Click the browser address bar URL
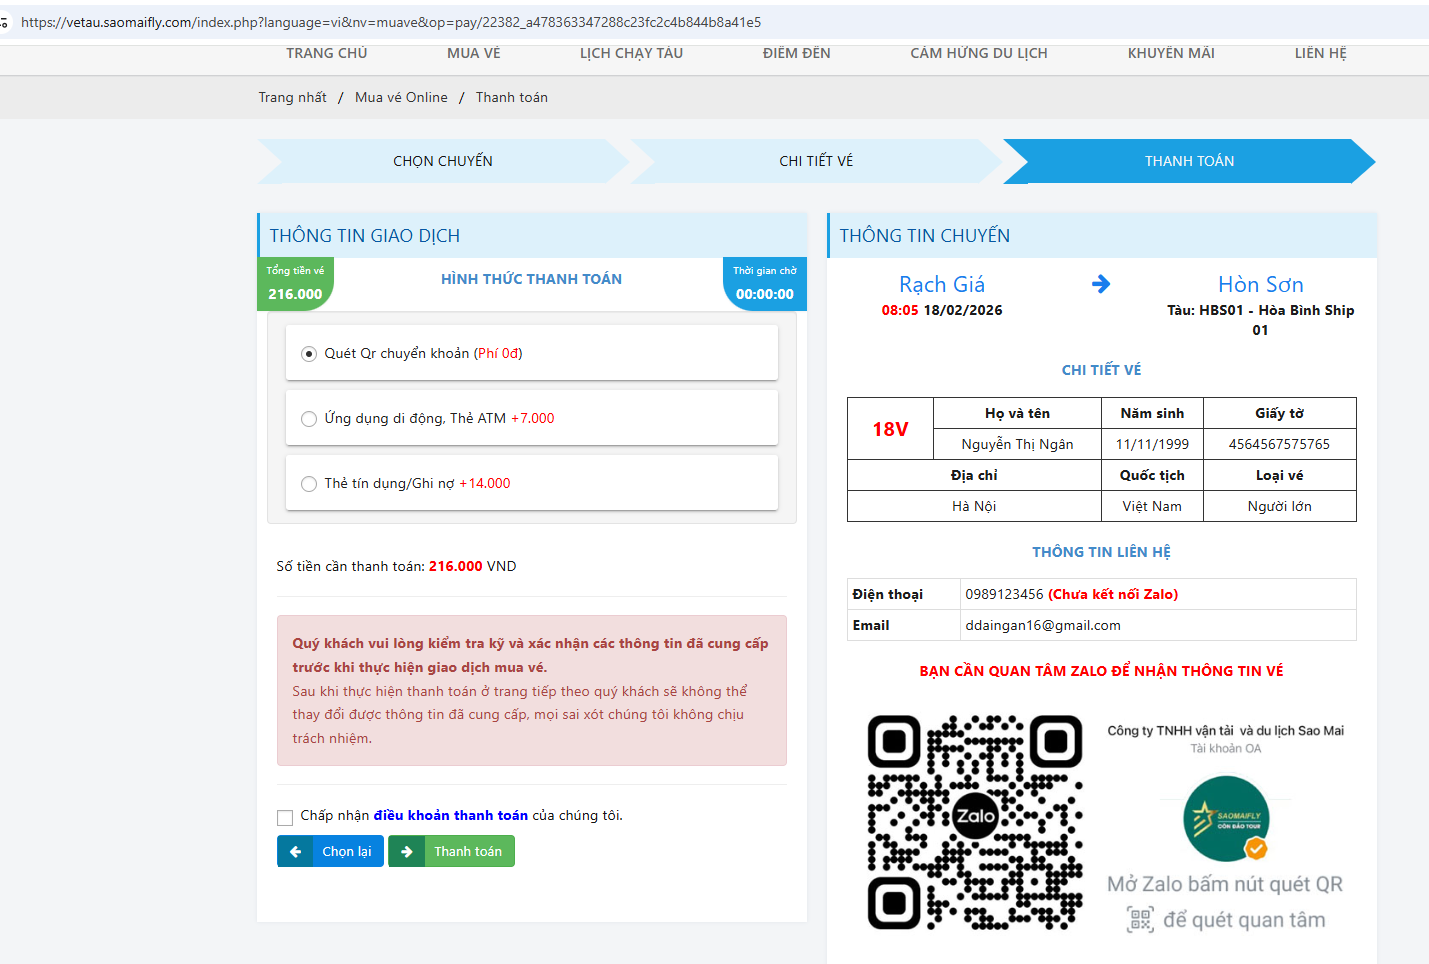Image resolution: width=1429 pixels, height=964 pixels. (x=390, y=22)
